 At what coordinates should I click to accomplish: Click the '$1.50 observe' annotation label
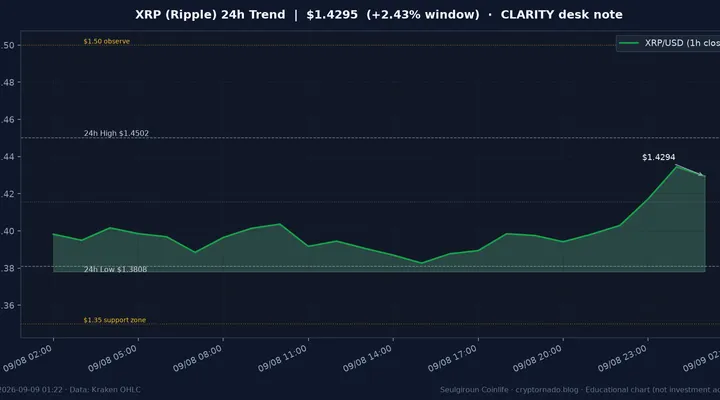pyautogui.click(x=107, y=41)
